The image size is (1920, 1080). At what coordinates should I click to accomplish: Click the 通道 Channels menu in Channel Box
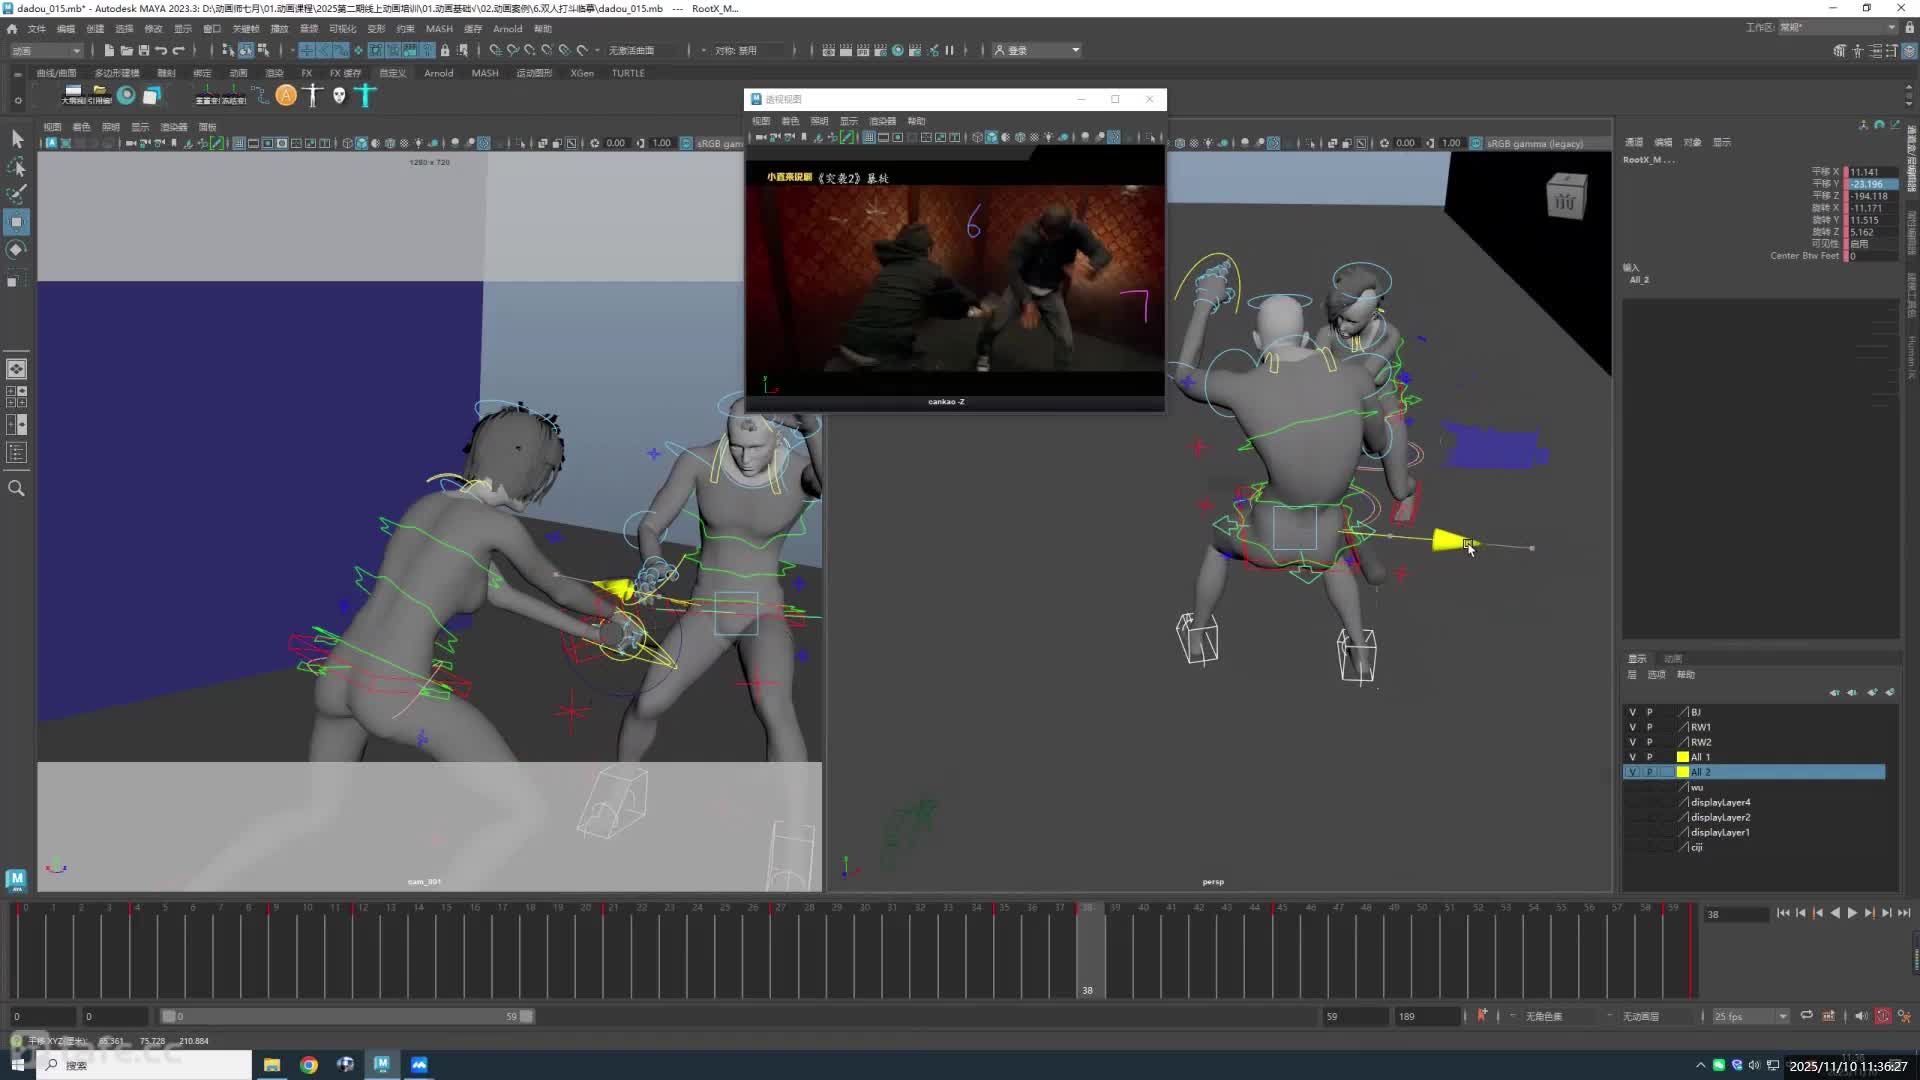[x=1634, y=142]
